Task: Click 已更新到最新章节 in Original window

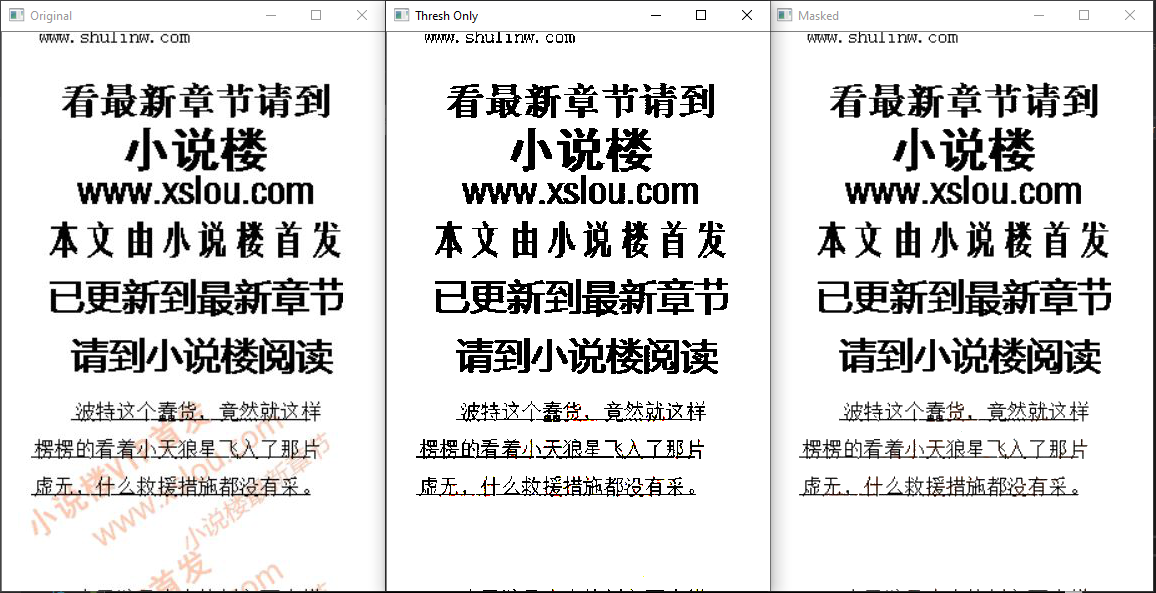Action: point(196,297)
